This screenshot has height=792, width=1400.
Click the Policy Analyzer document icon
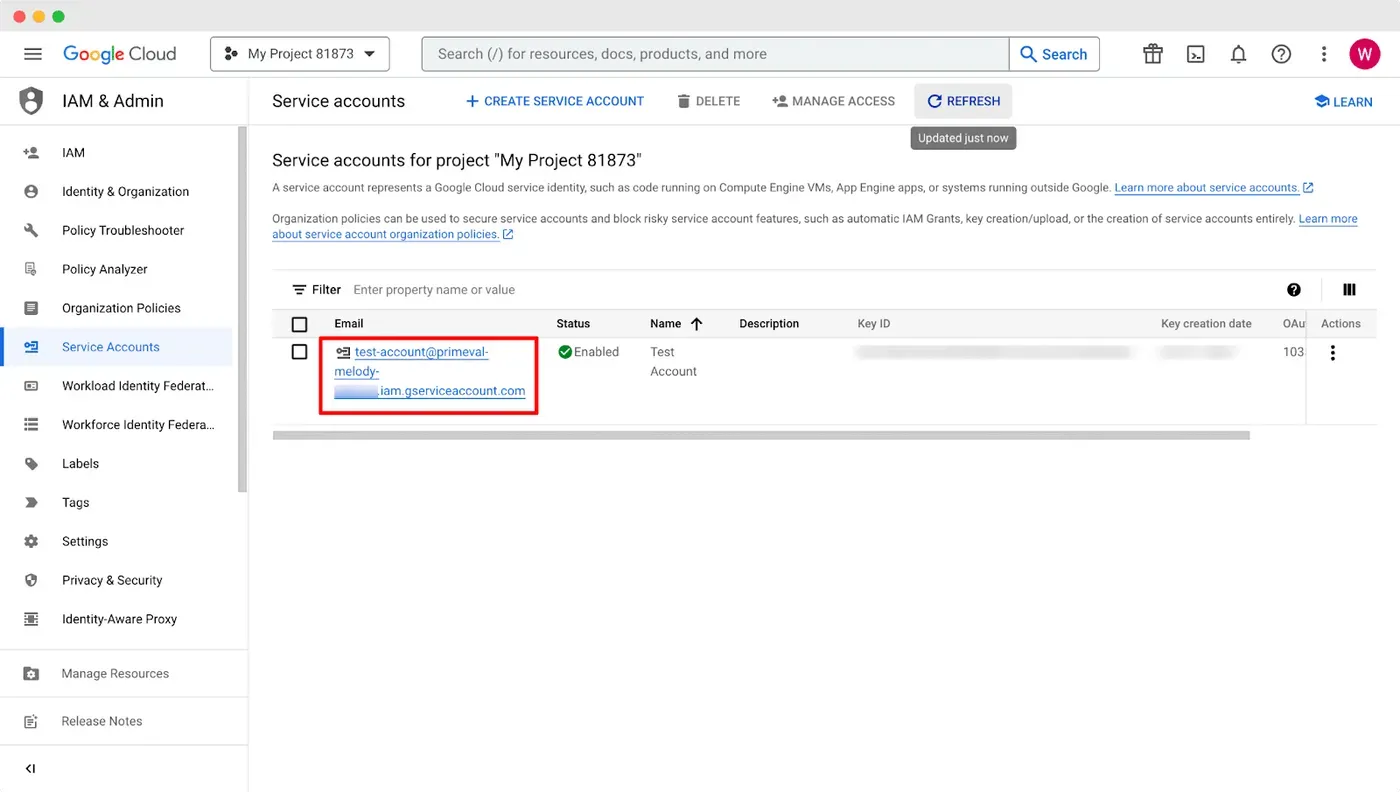tap(31, 269)
